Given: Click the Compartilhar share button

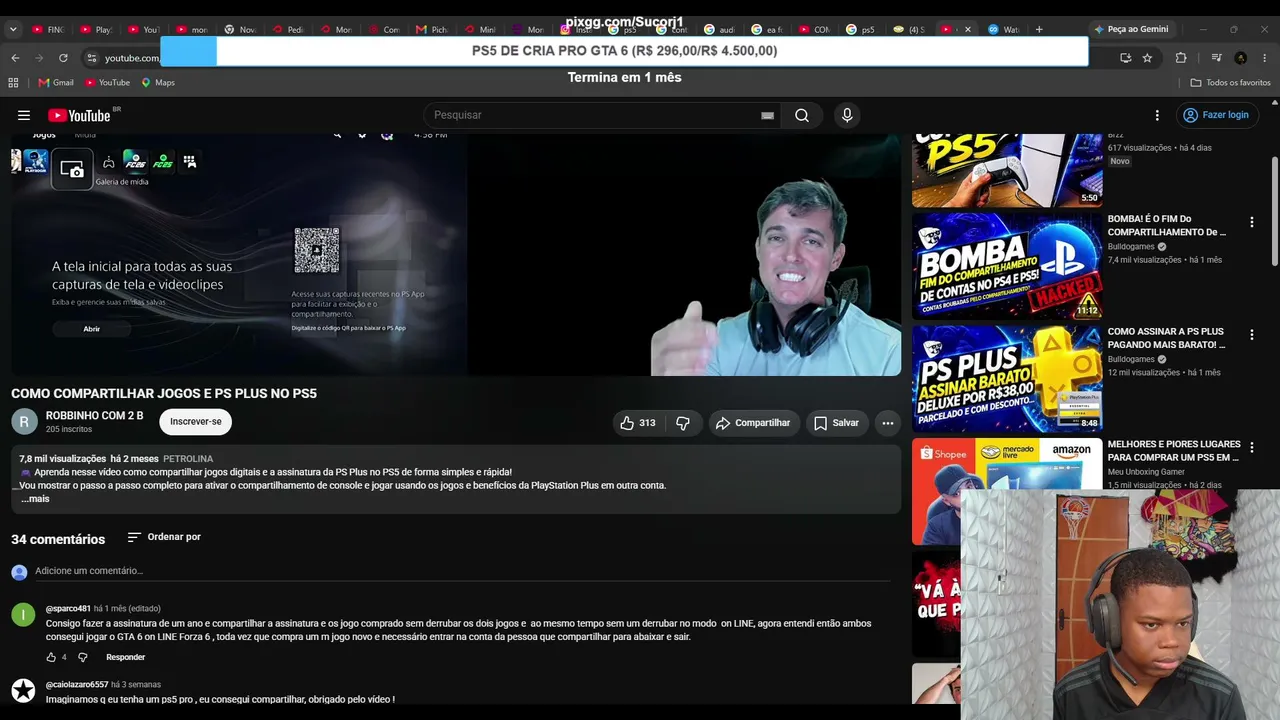Looking at the screenshot, I should [x=754, y=423].
